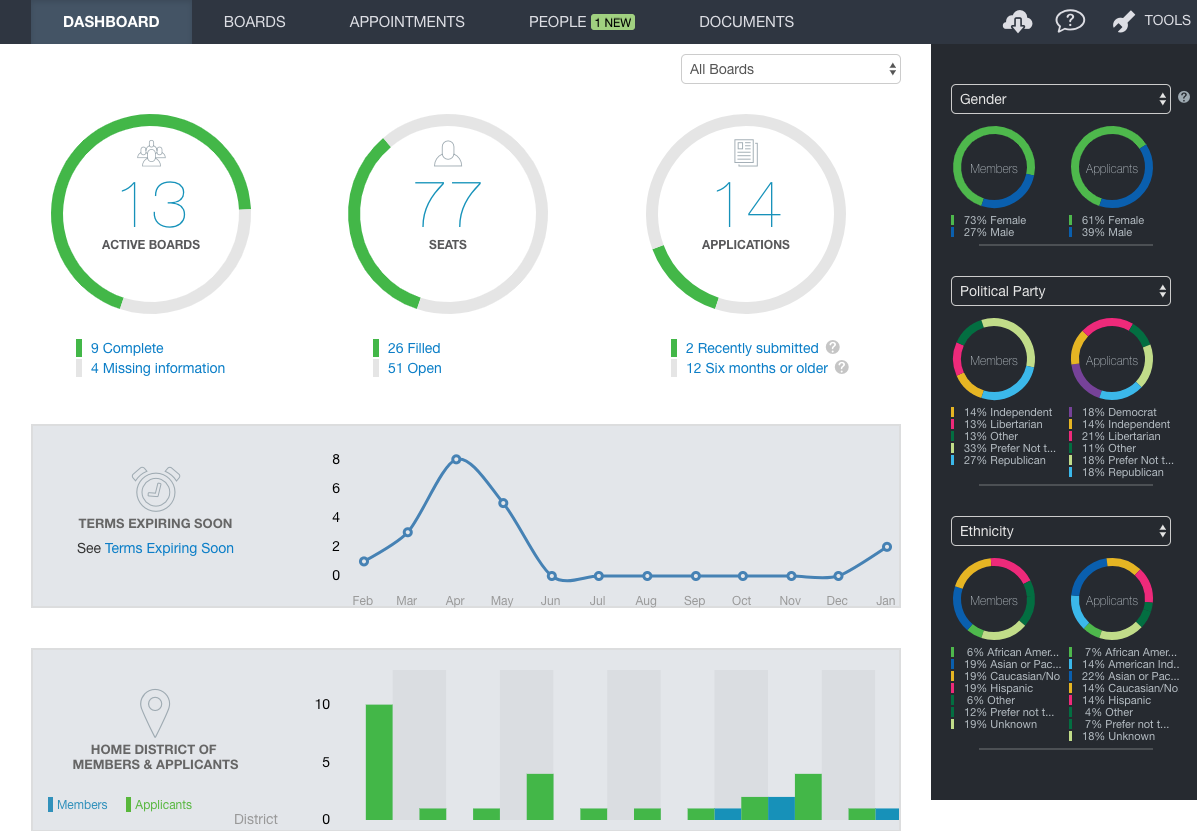Open the Gender demographic dropdown
The height and width of the screenshot is (831, 1197).
(1060, 99)
